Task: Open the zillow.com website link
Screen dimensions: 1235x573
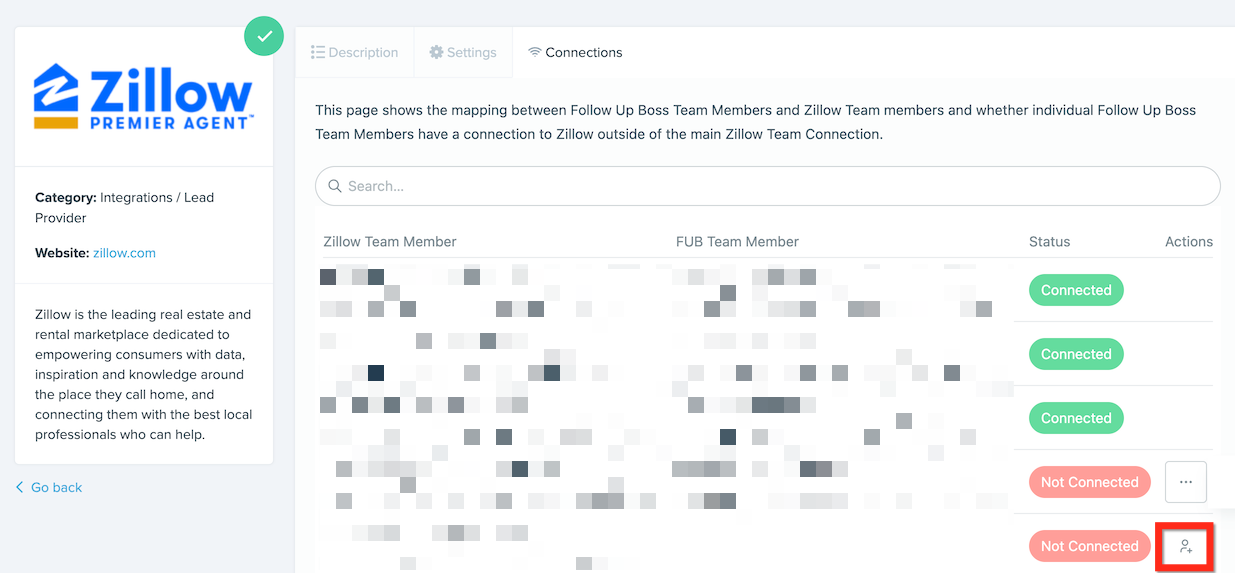Action: tap(124, 253)
